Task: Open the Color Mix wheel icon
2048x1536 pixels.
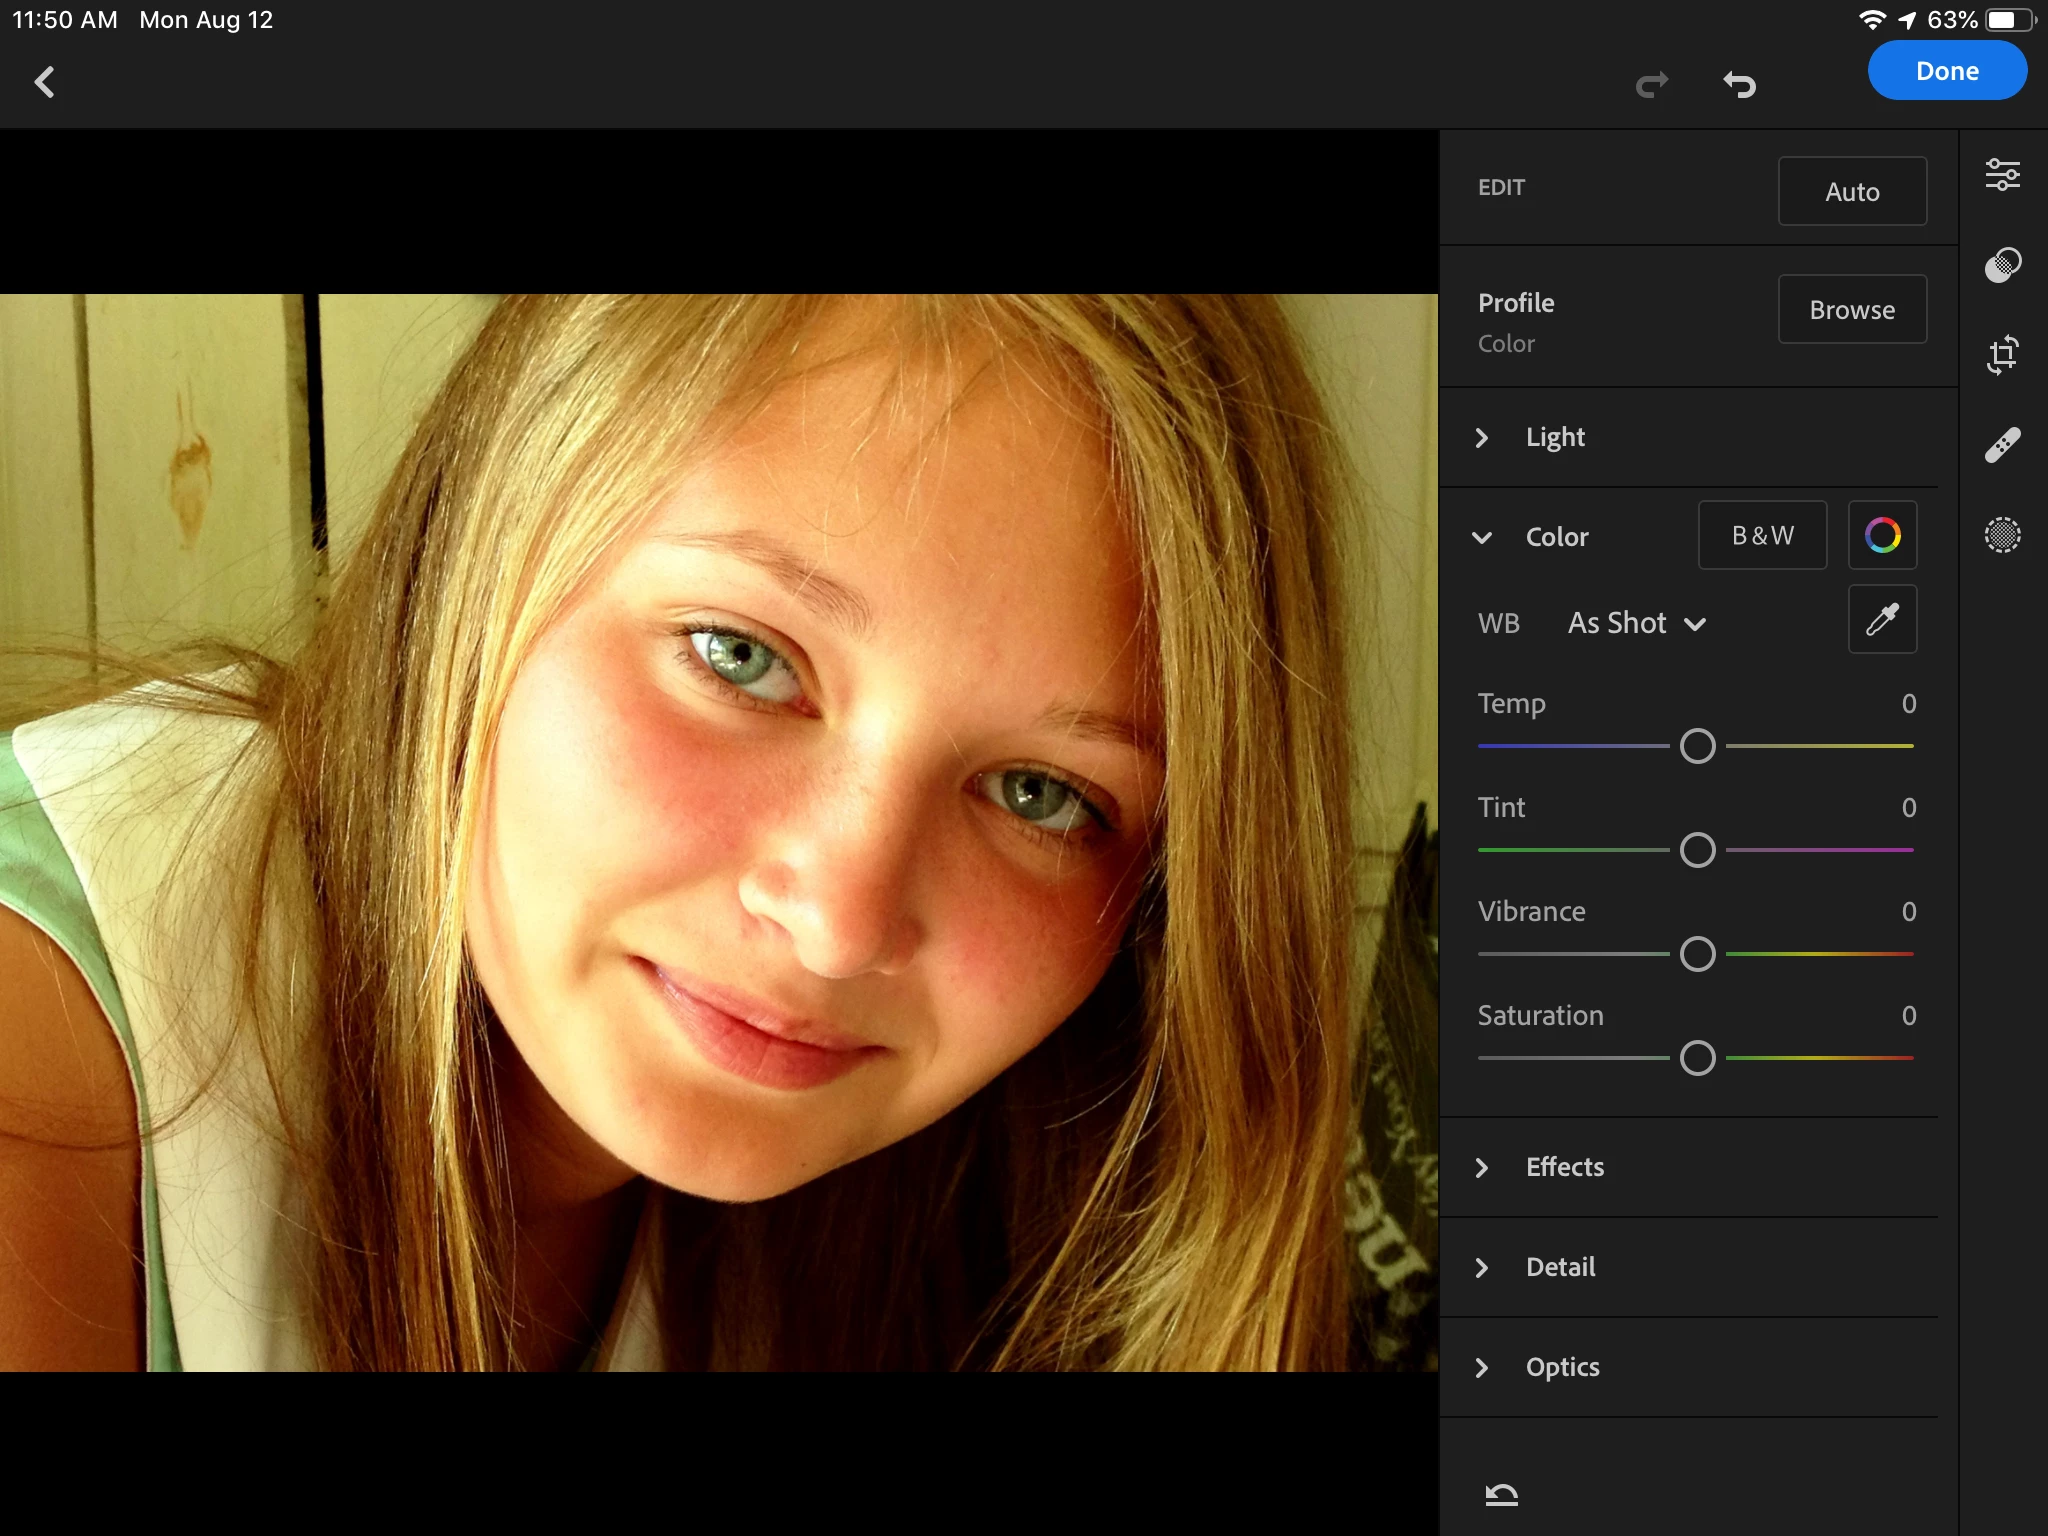Action: point(1882,535)
